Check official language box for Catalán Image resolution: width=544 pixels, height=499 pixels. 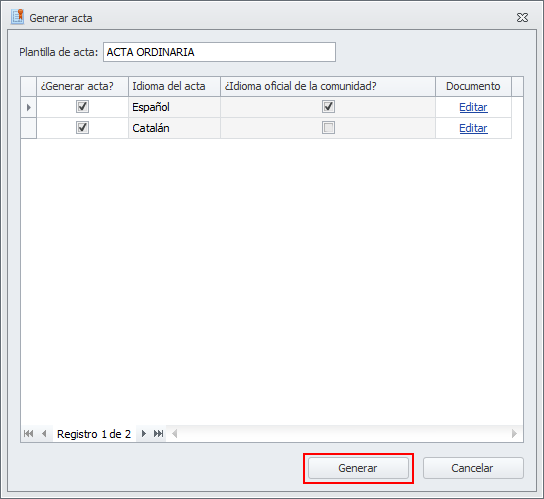328,128
